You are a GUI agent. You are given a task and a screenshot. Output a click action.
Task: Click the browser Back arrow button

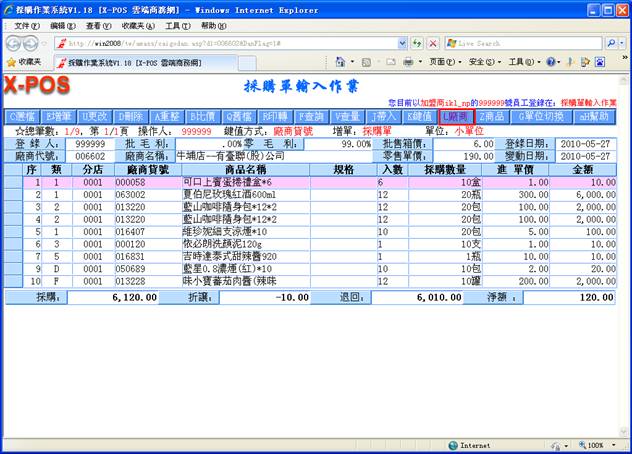15,43
